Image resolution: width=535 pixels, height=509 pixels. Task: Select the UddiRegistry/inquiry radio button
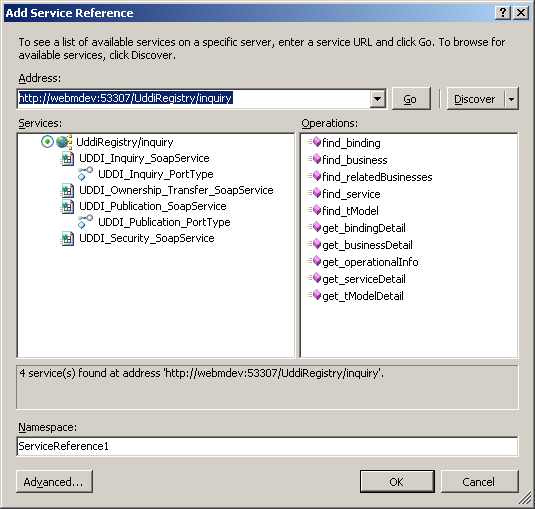tap(47, 142)
